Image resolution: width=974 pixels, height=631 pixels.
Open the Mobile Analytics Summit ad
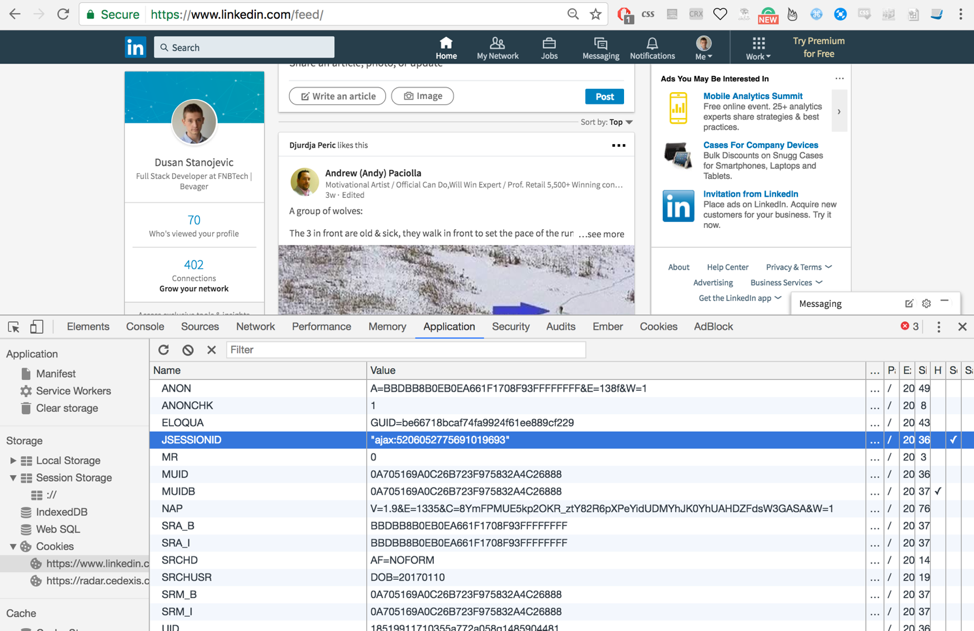coord(753,96)
